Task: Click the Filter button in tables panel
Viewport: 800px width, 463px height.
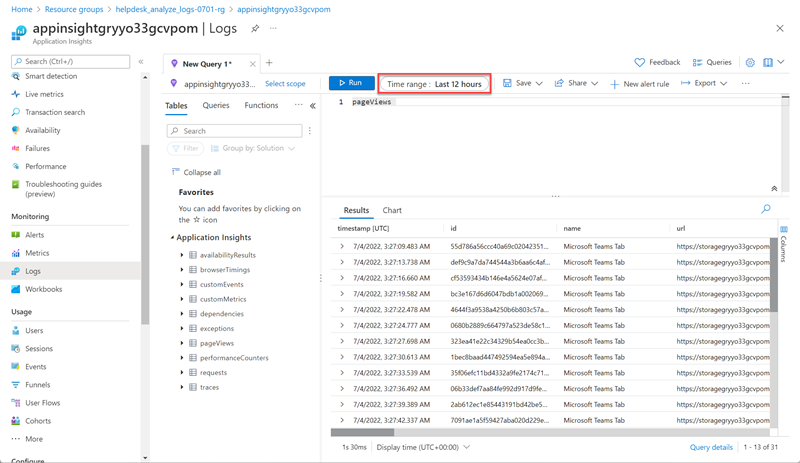Action: (x=185, y=149)
